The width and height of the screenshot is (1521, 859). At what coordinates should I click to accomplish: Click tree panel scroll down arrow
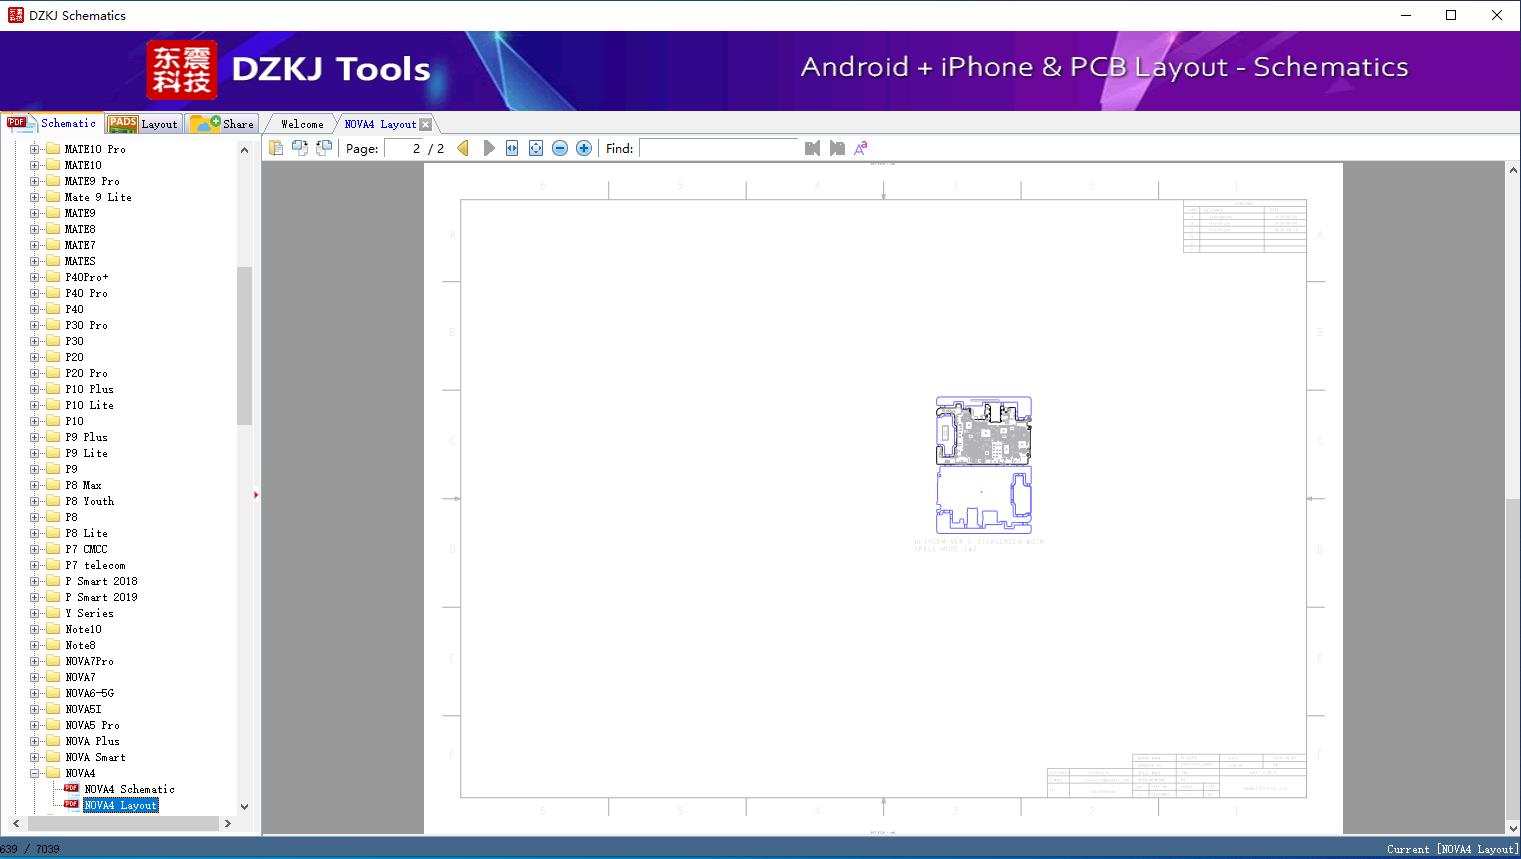point(244,806)
